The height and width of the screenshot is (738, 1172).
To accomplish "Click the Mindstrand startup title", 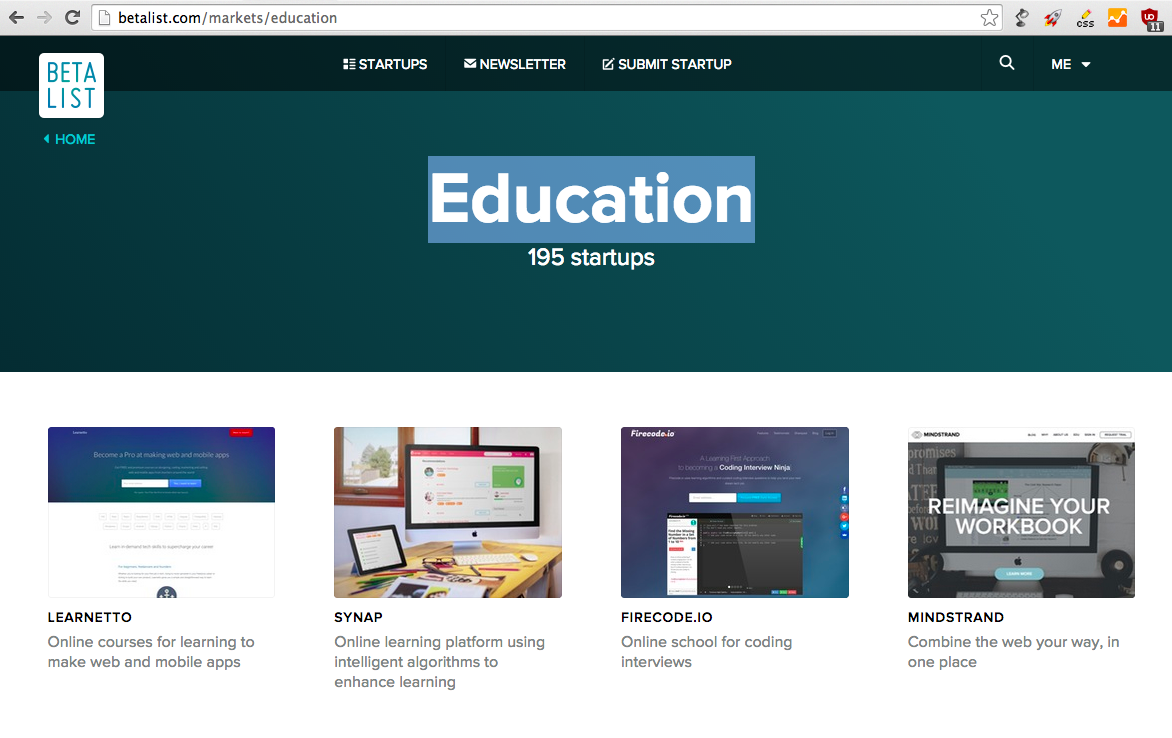I will point(955,617).
